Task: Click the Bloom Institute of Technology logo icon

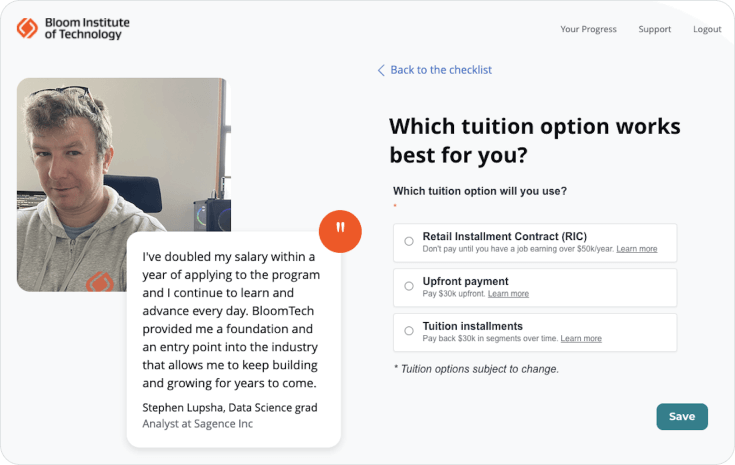Action: [x=27, y=28]
